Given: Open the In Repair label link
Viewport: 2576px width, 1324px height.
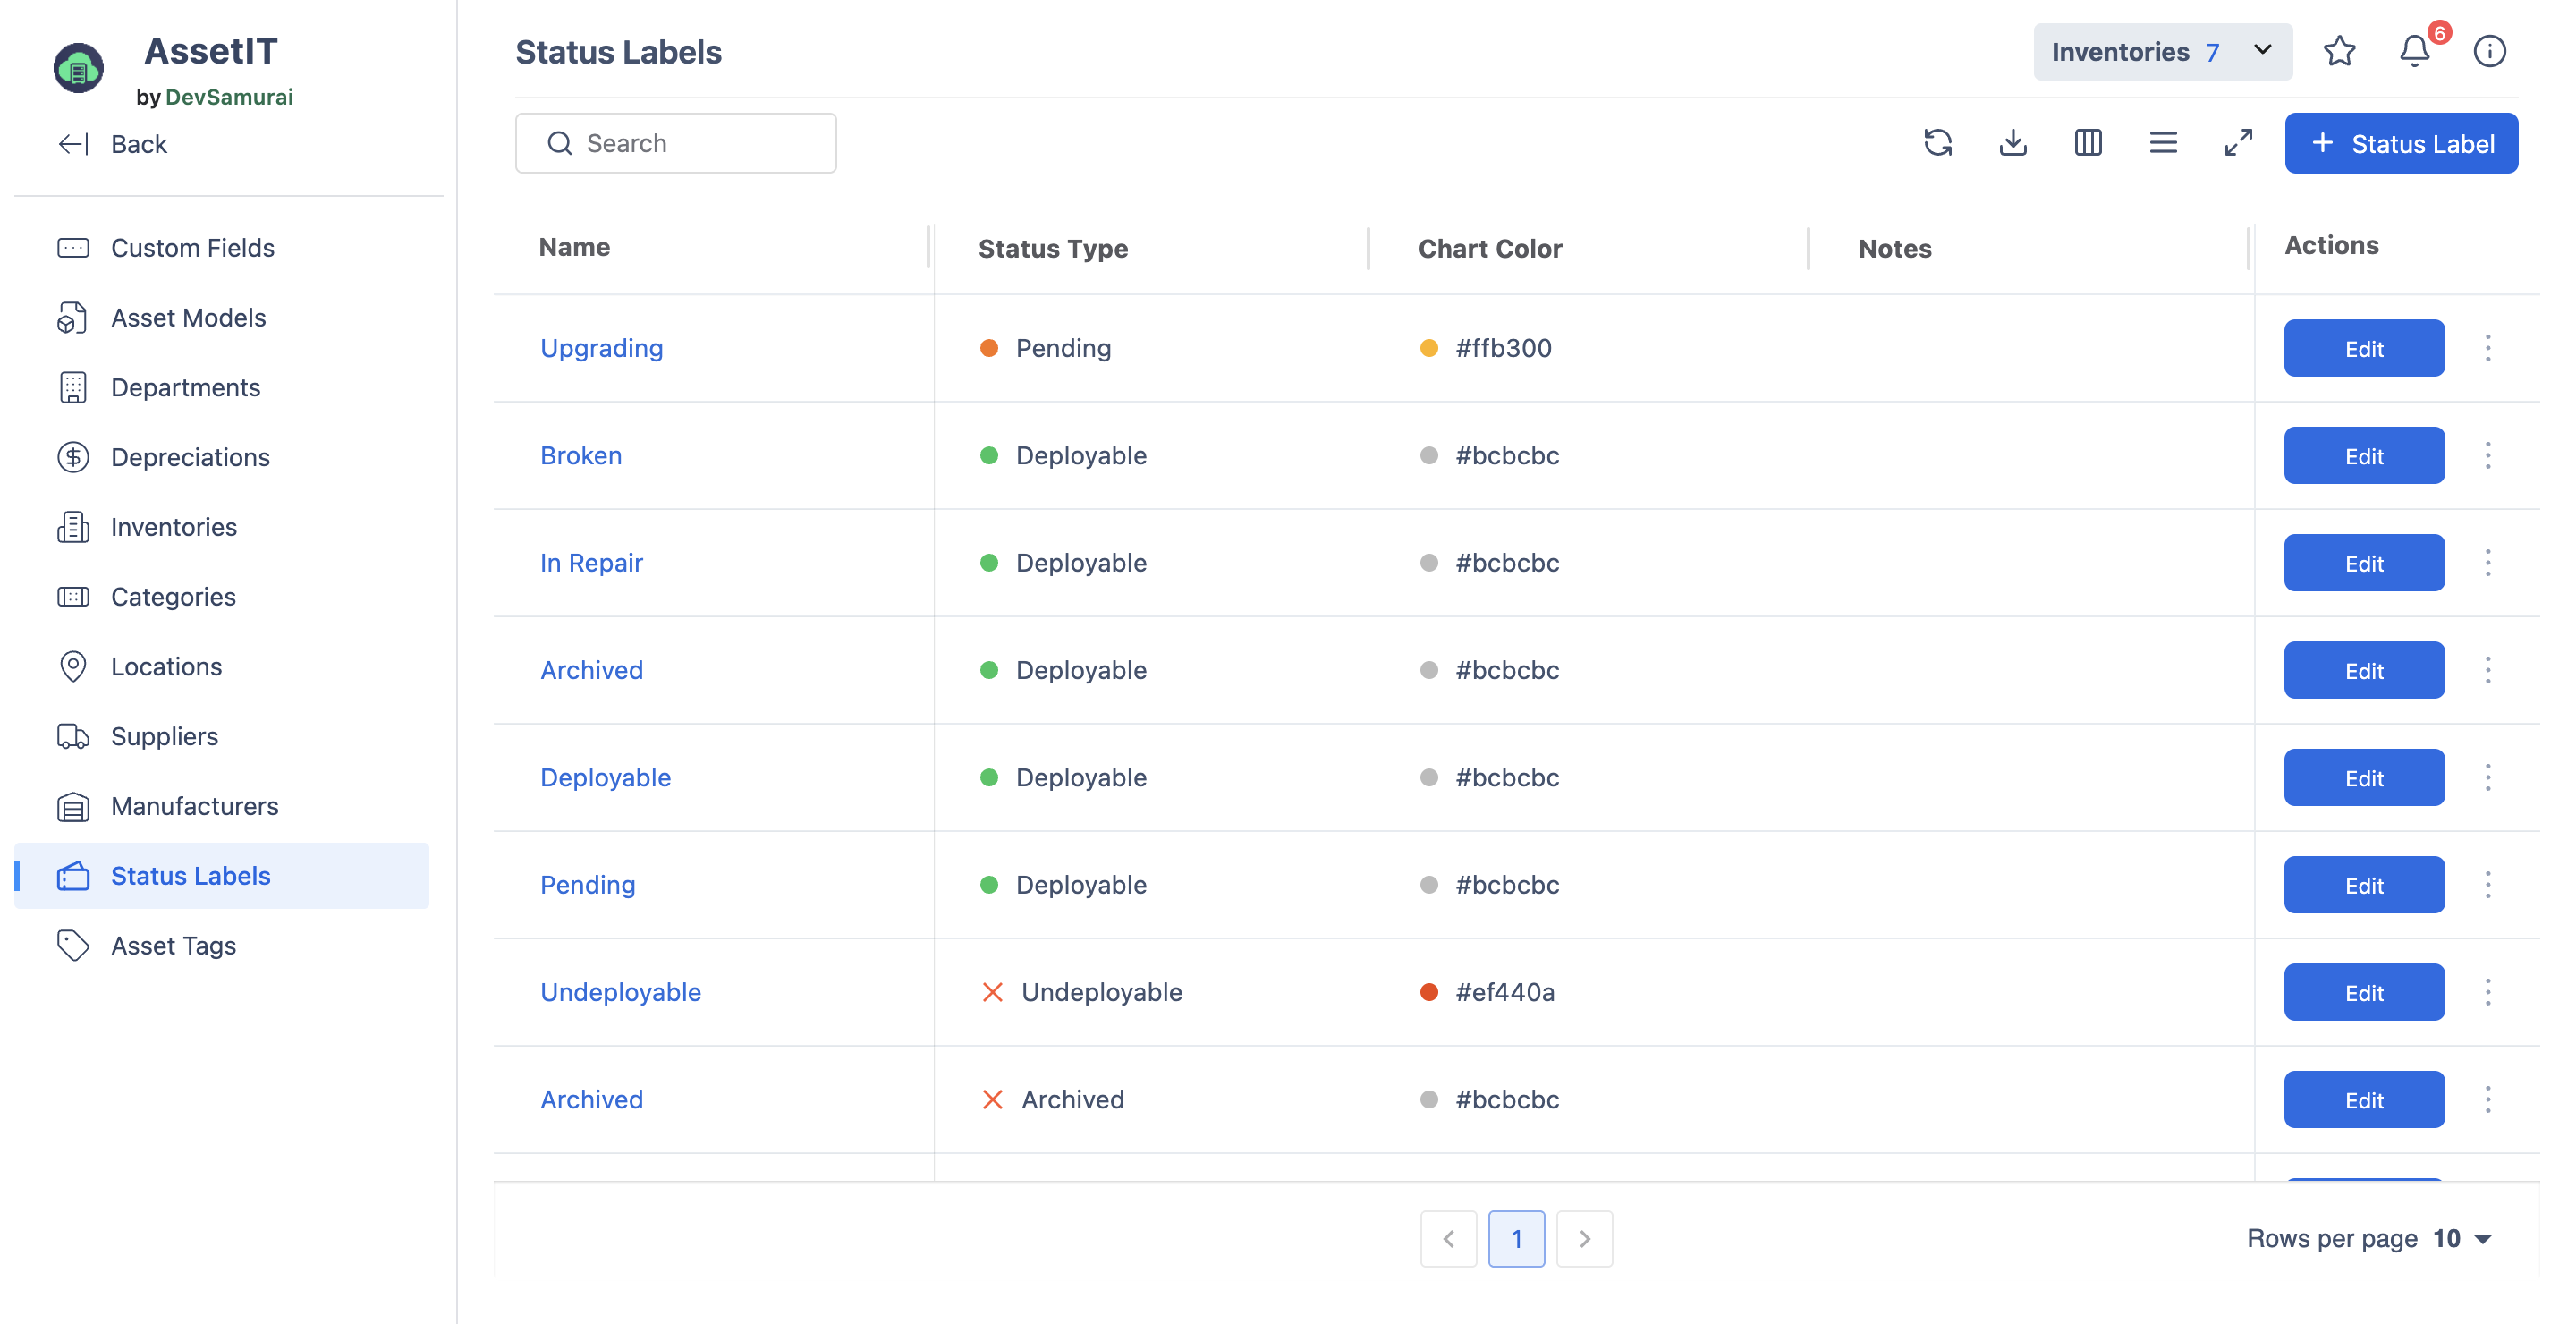Looking at the screenshot, I should tap(591, 563).
